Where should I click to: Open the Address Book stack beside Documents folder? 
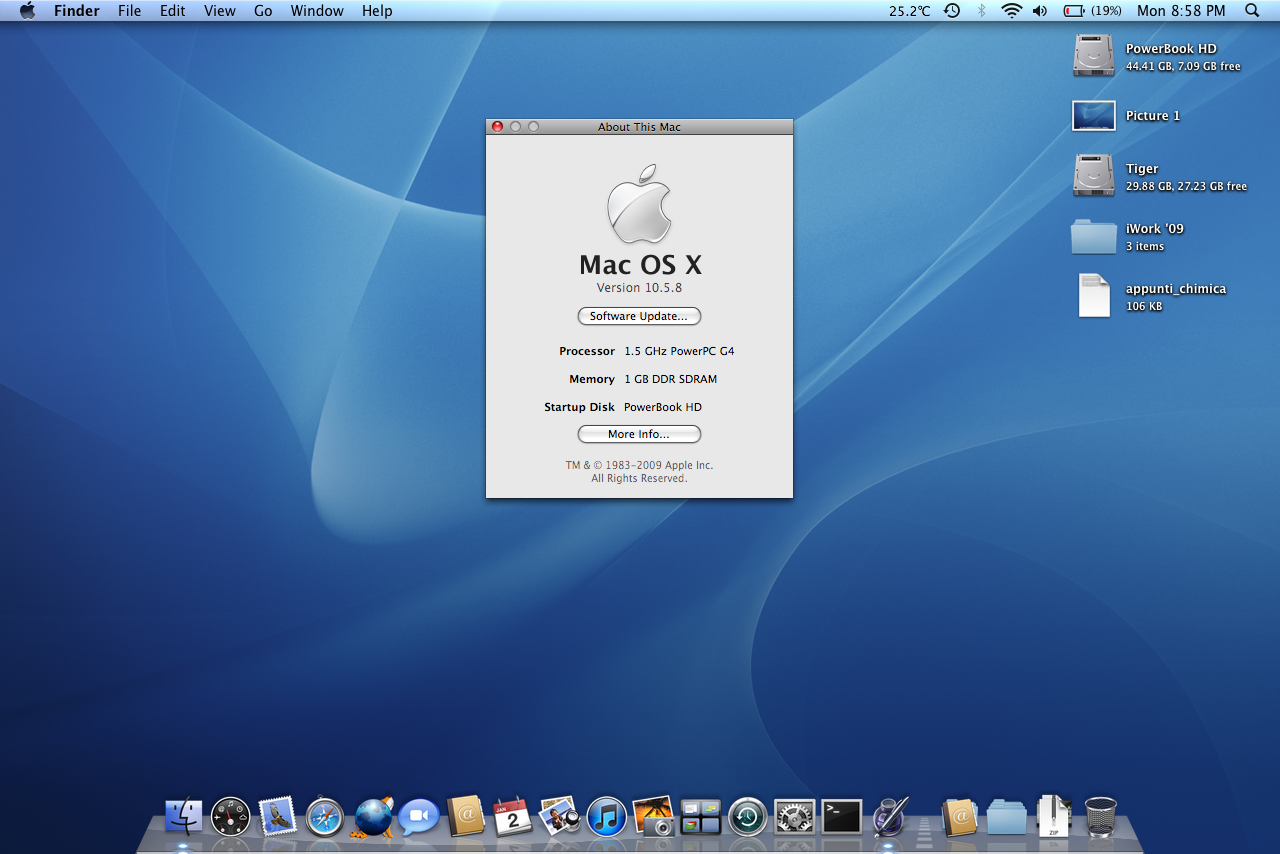(959, 817)
